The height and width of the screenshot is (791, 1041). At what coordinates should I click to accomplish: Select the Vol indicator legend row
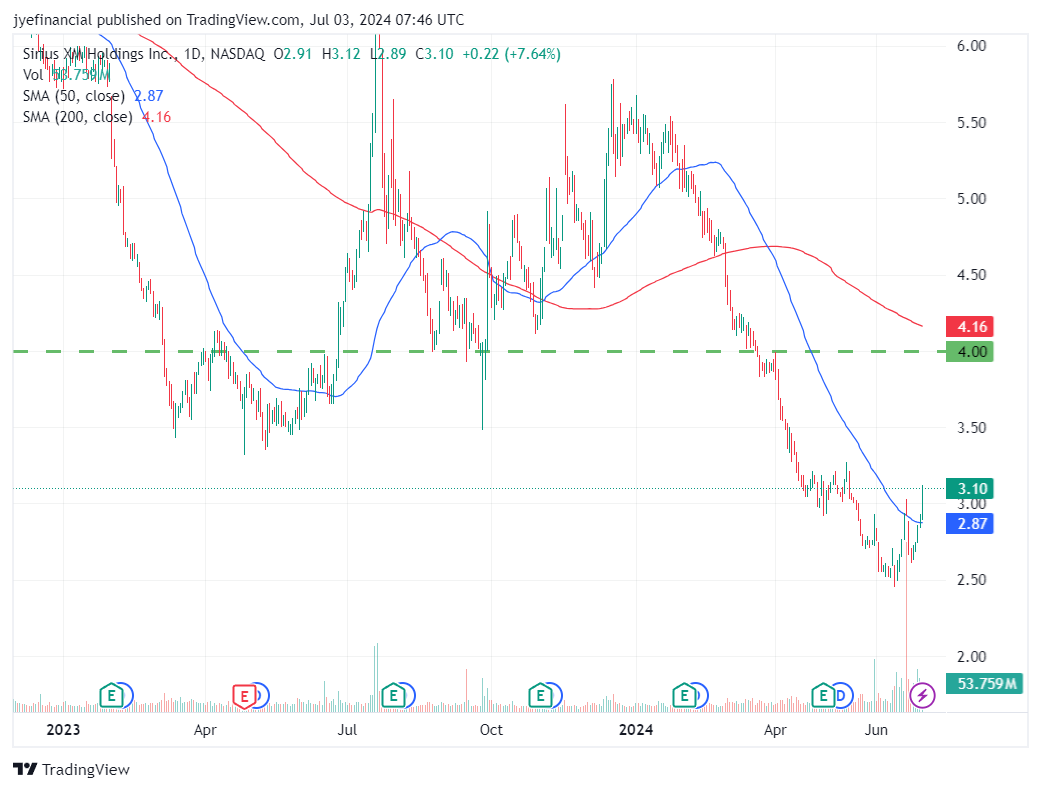click(x=66, y=75)
